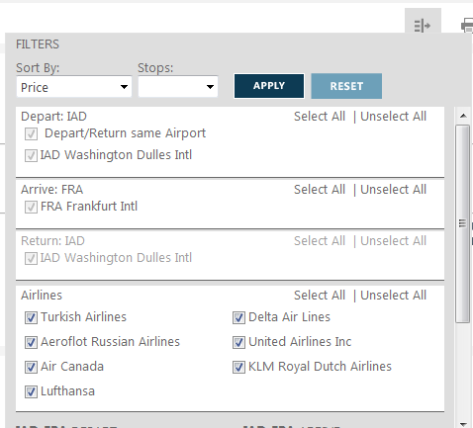473x428 pixels.
Task: Open the Stops dropdown
Action: point(178,87)
